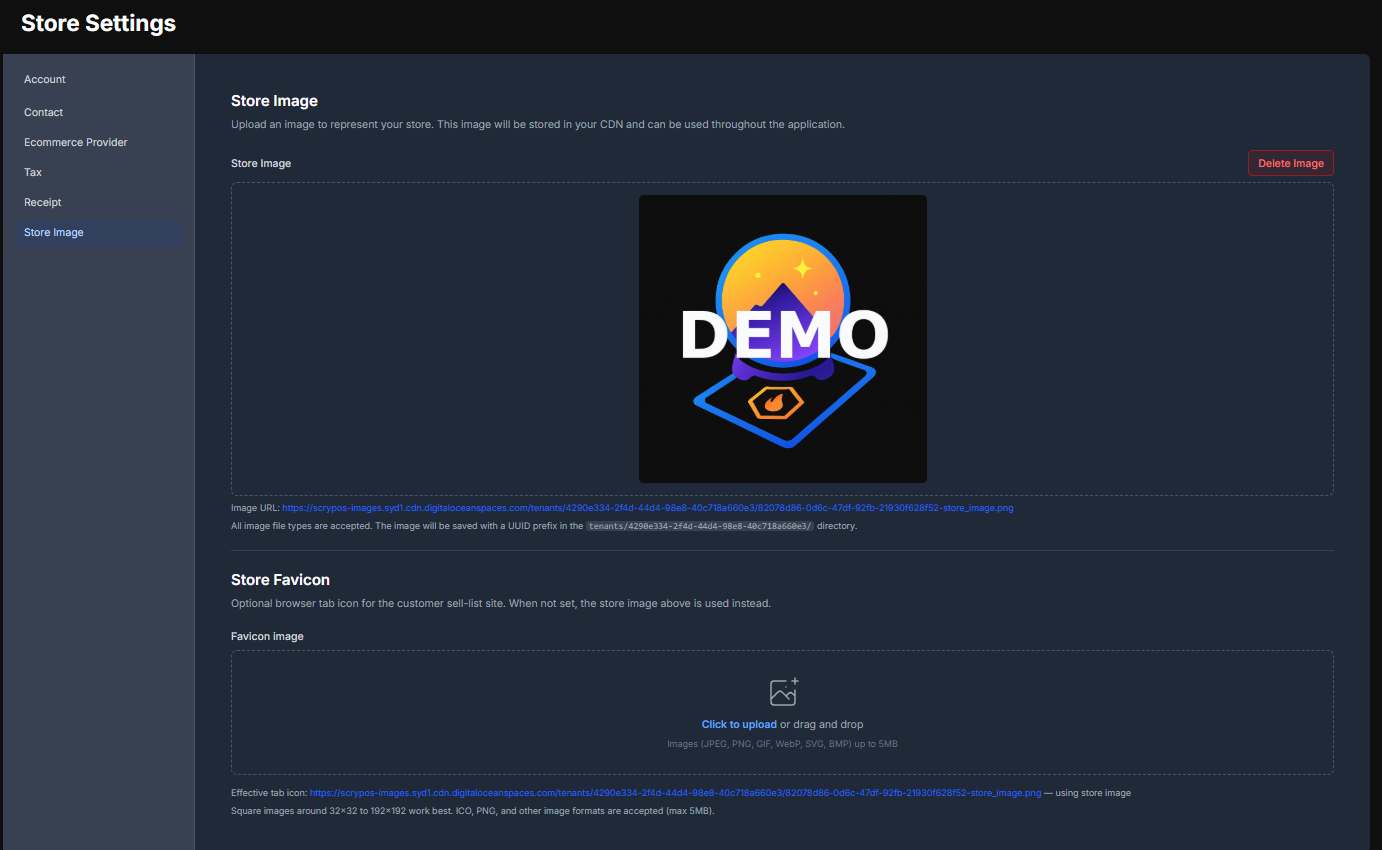This screenshot has height=850, width=1382.
Task: Click the Store Favicon description text
Action: (501, 604)
